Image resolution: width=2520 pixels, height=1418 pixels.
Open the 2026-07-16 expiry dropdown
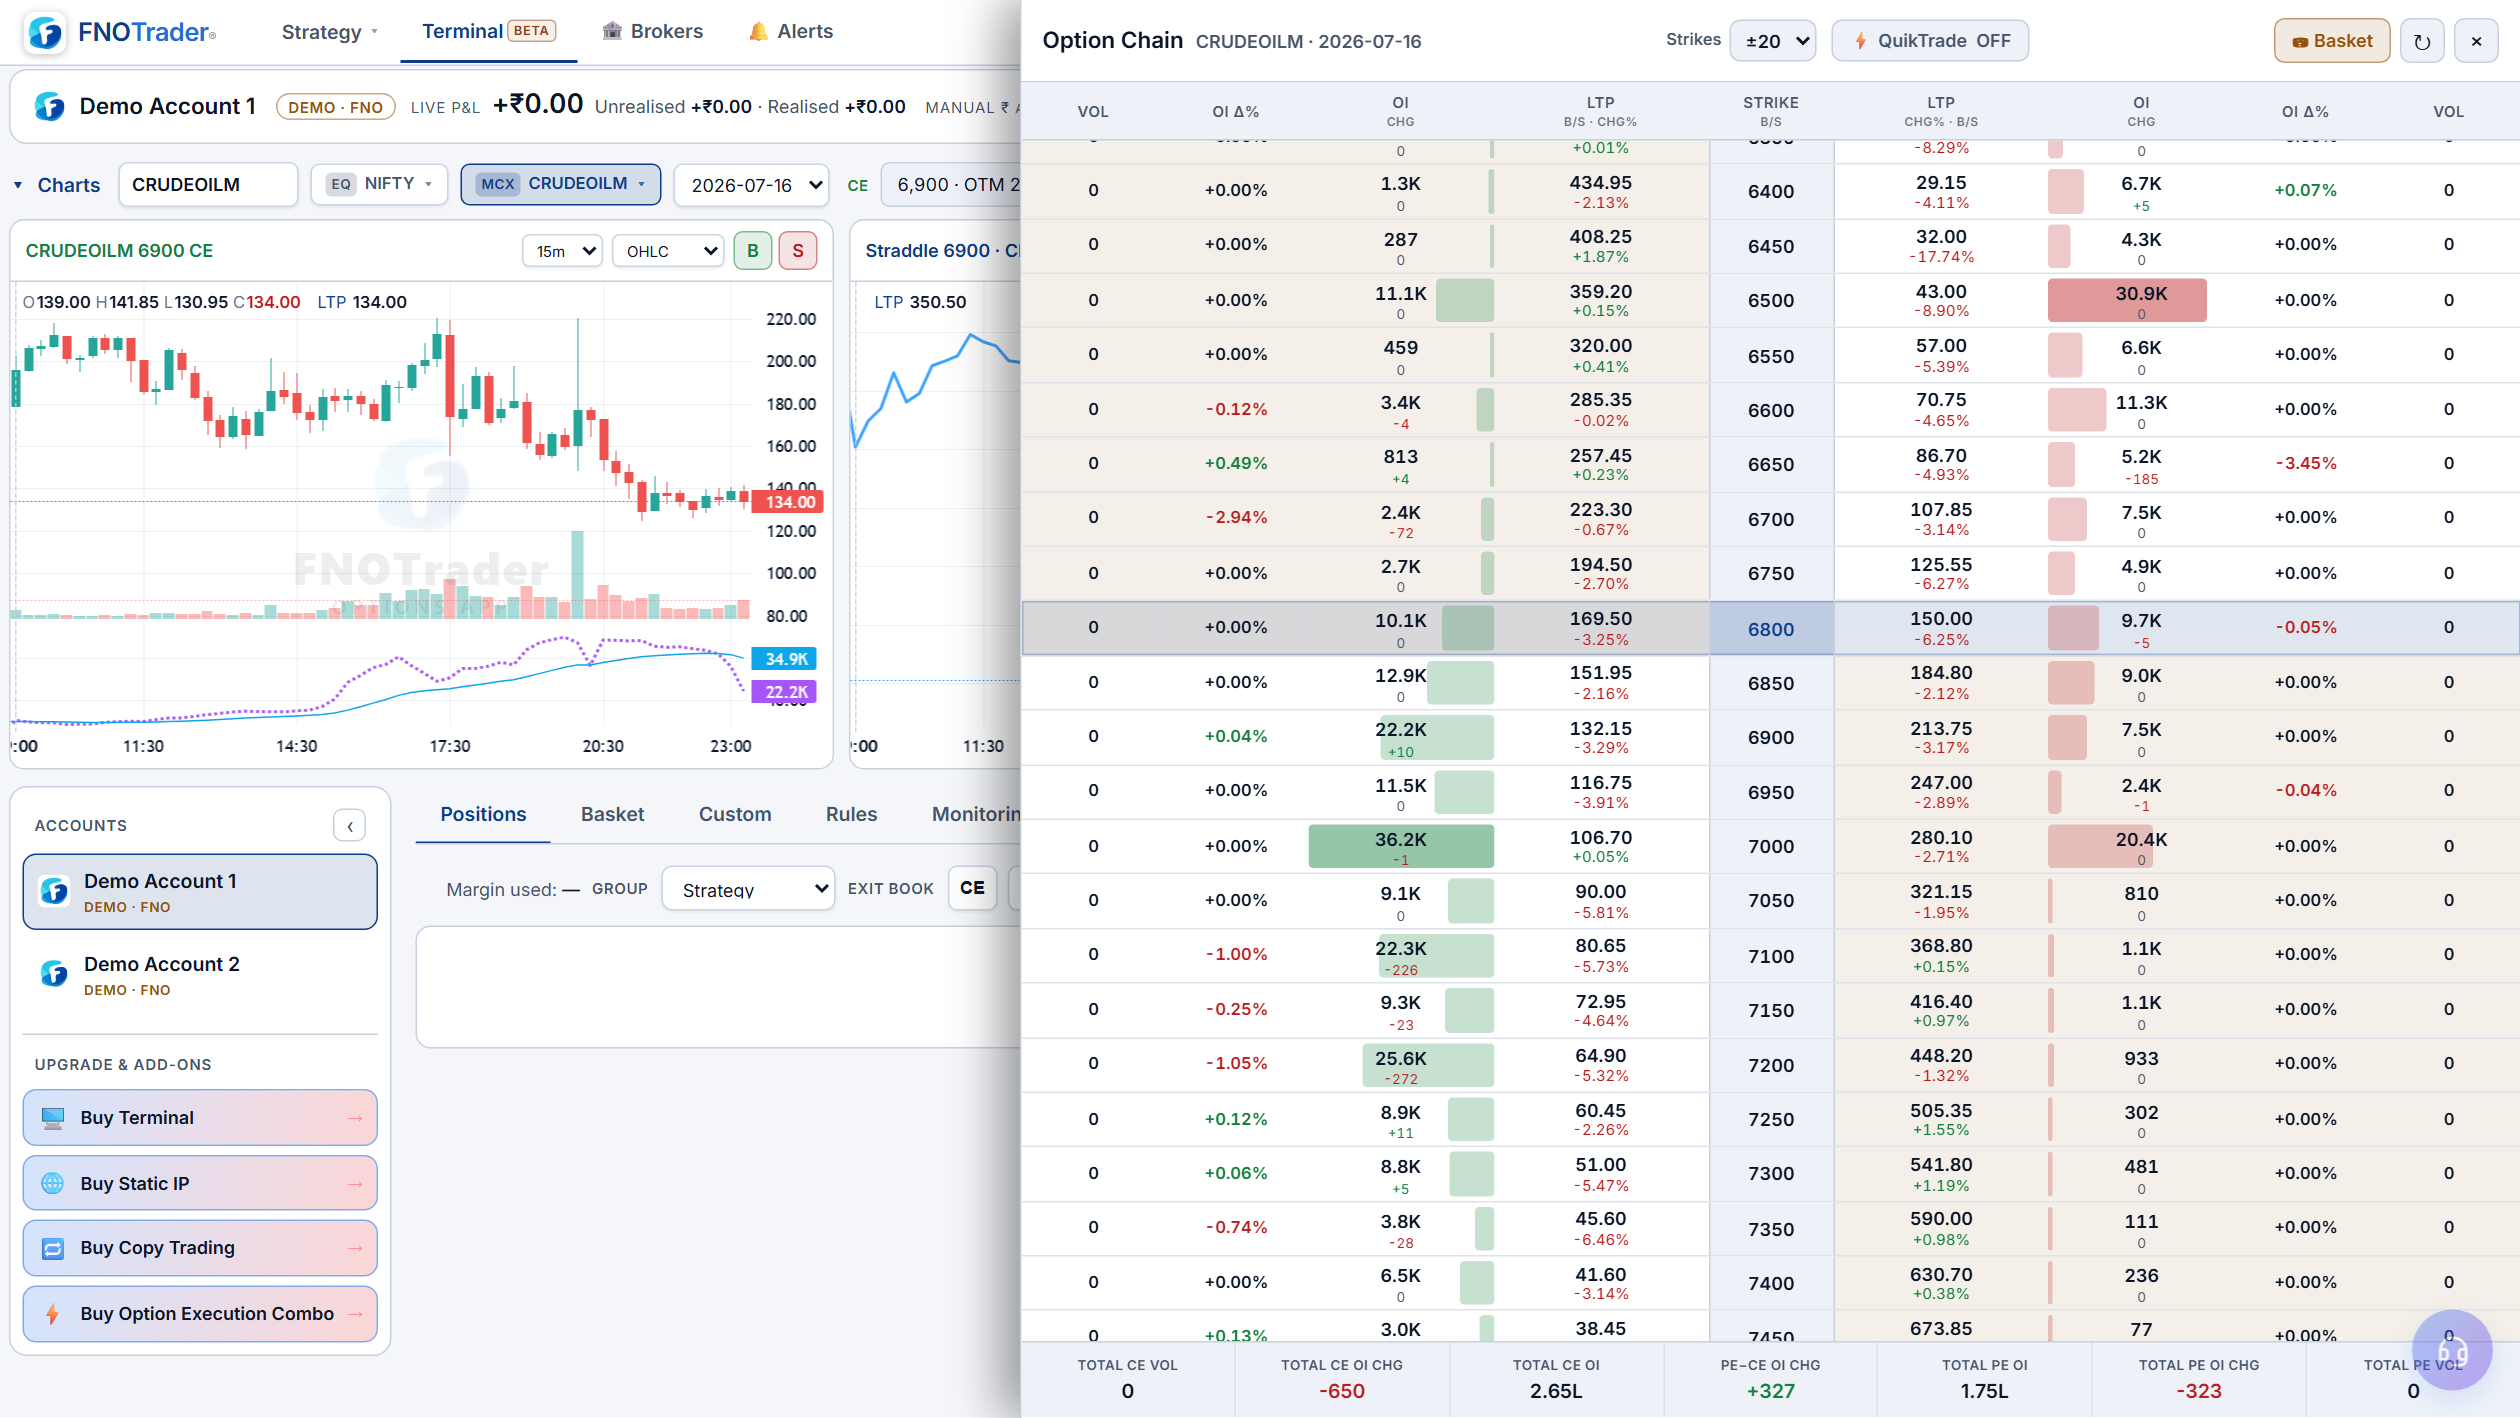pos(752,185)
